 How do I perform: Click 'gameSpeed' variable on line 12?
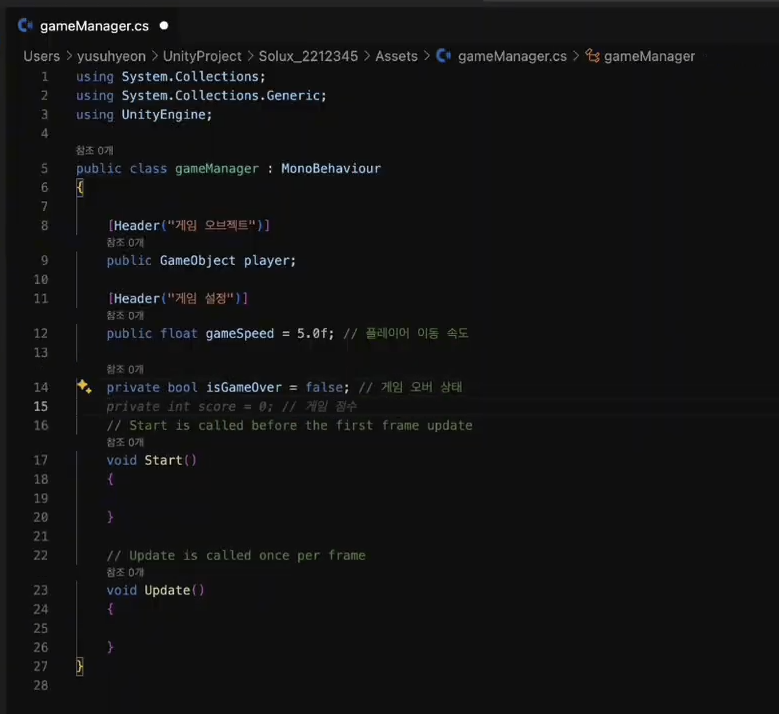click(x=239, y=333)
